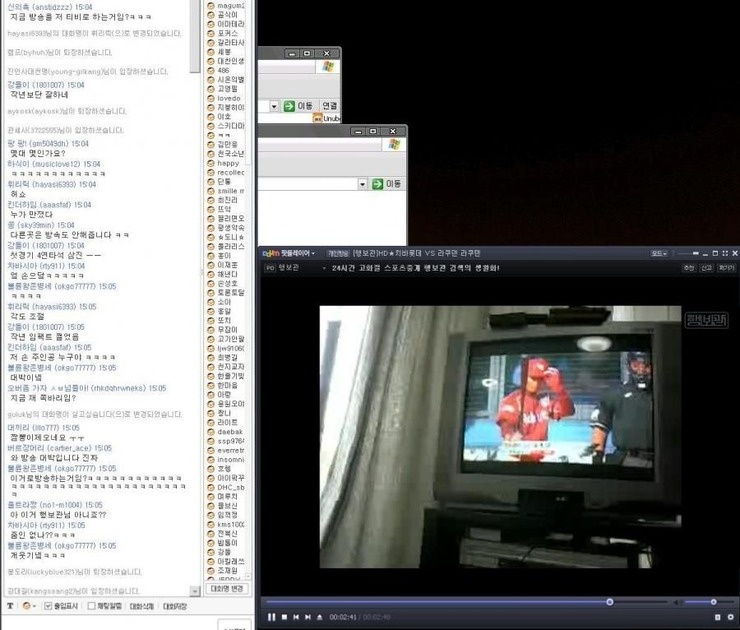Adjust the volume slider handle
The width and height of the screenshot is (740, 630).
(714, 602)
